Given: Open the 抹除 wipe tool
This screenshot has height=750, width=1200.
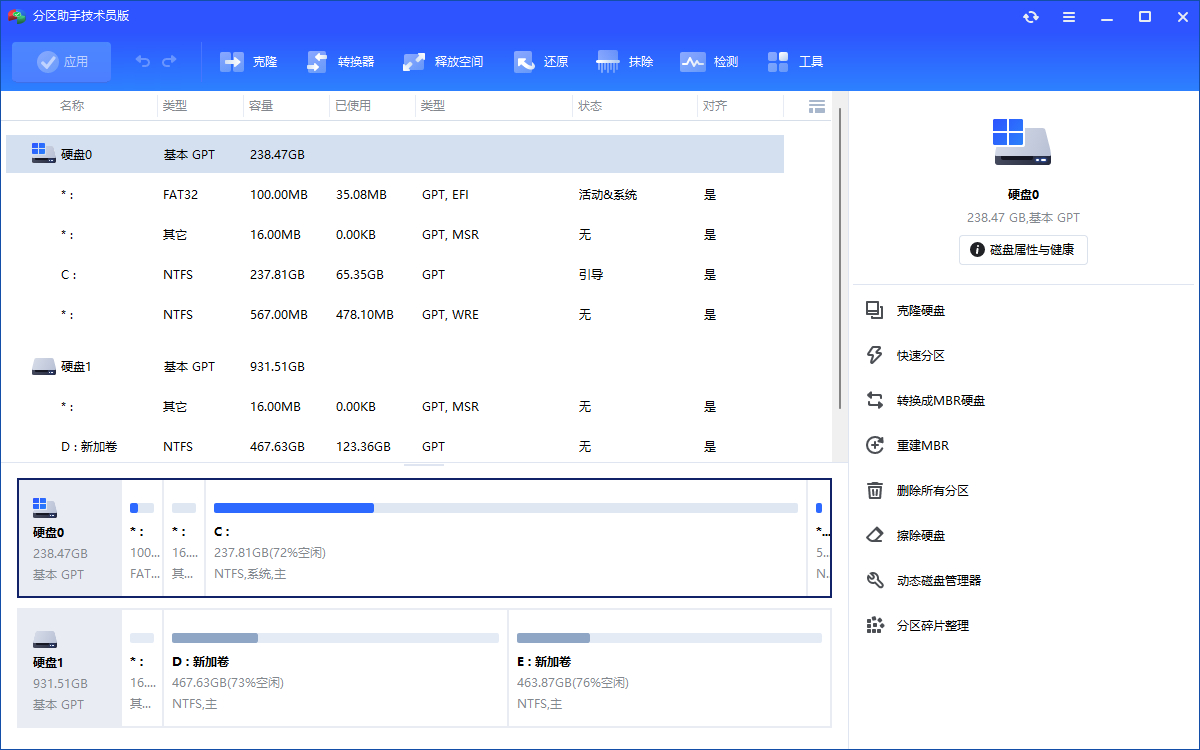Looking at the screenshot, I should [x=625, y=62].
